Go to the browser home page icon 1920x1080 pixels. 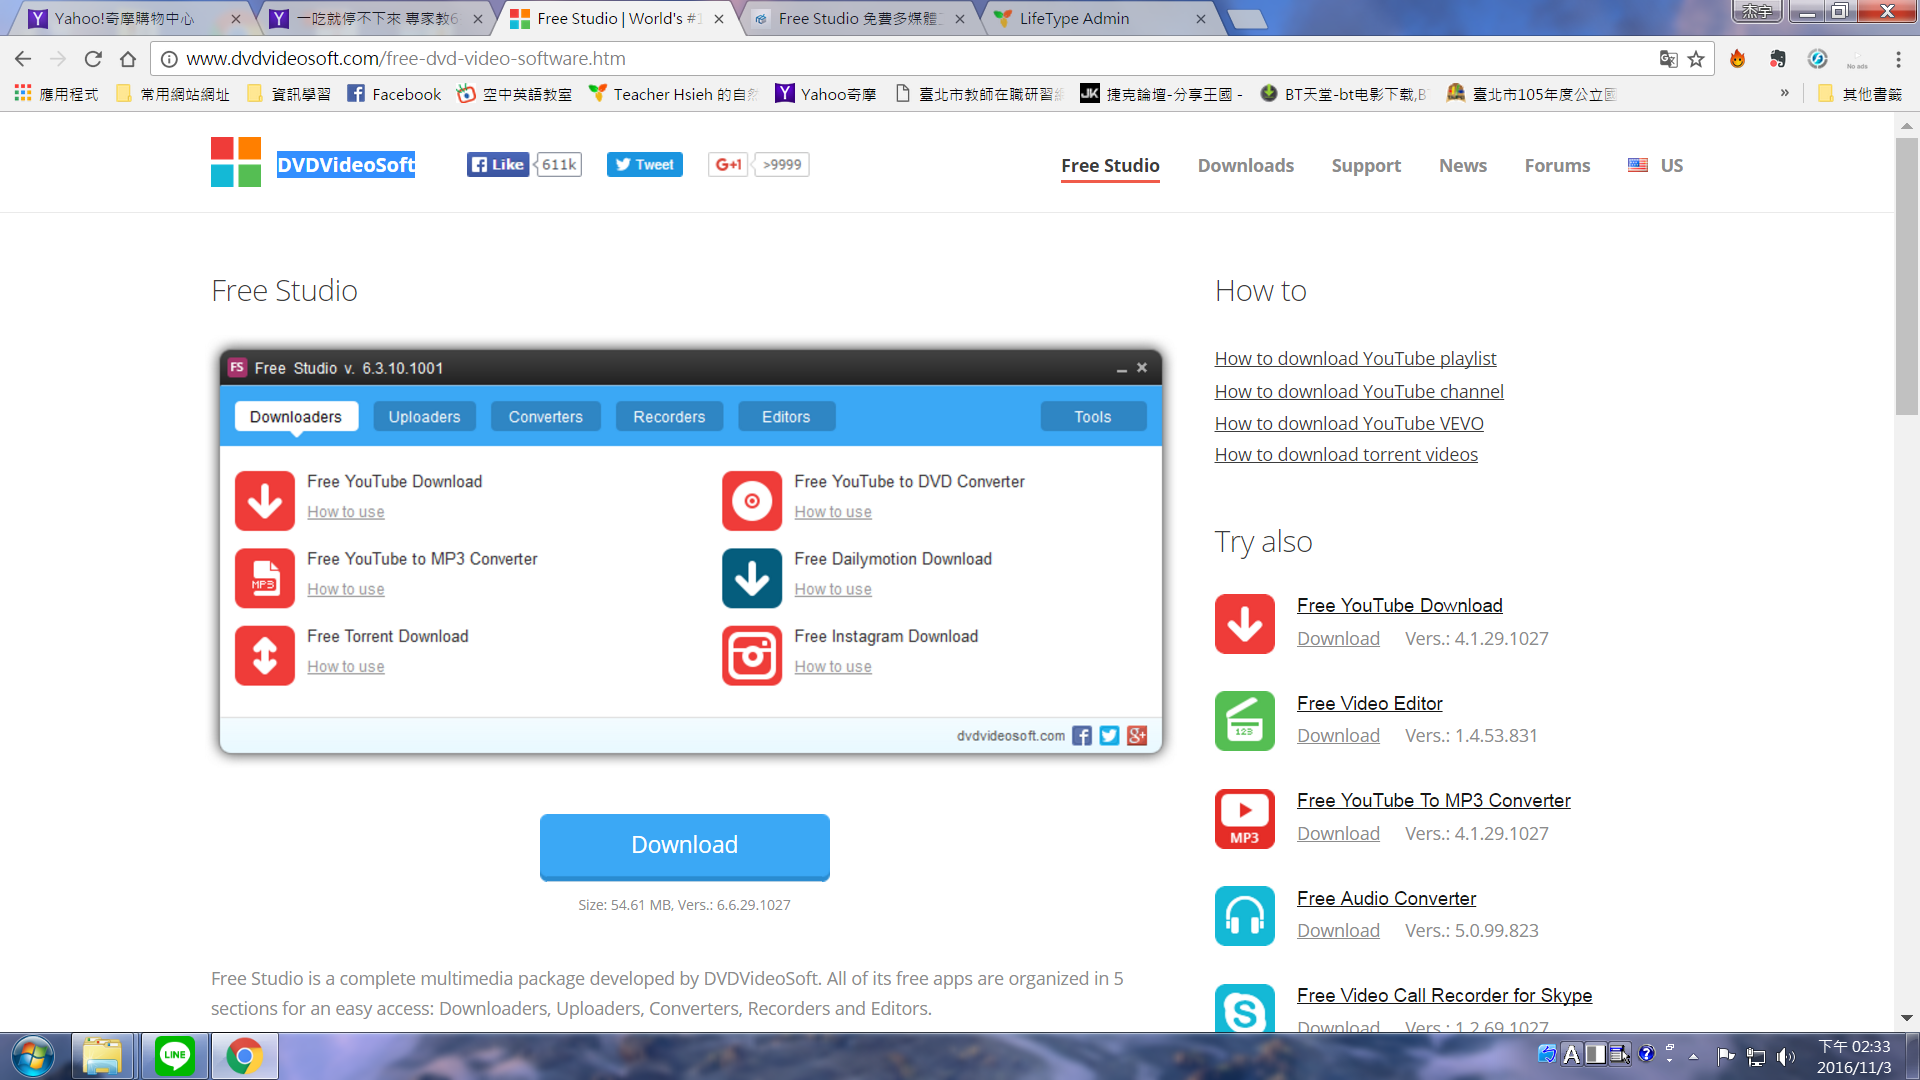coord(128,59)
